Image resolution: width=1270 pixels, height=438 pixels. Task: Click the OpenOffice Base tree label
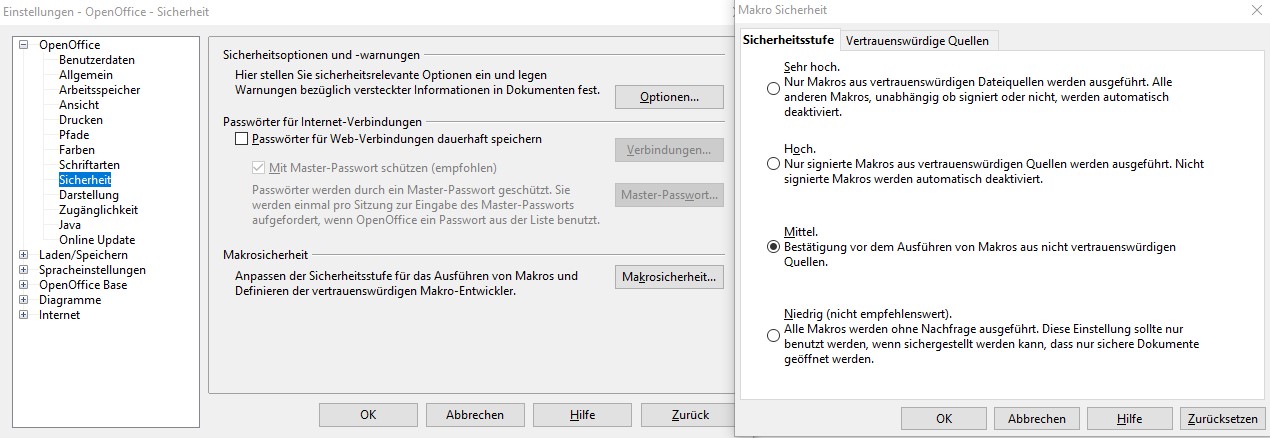pos(83,285)
